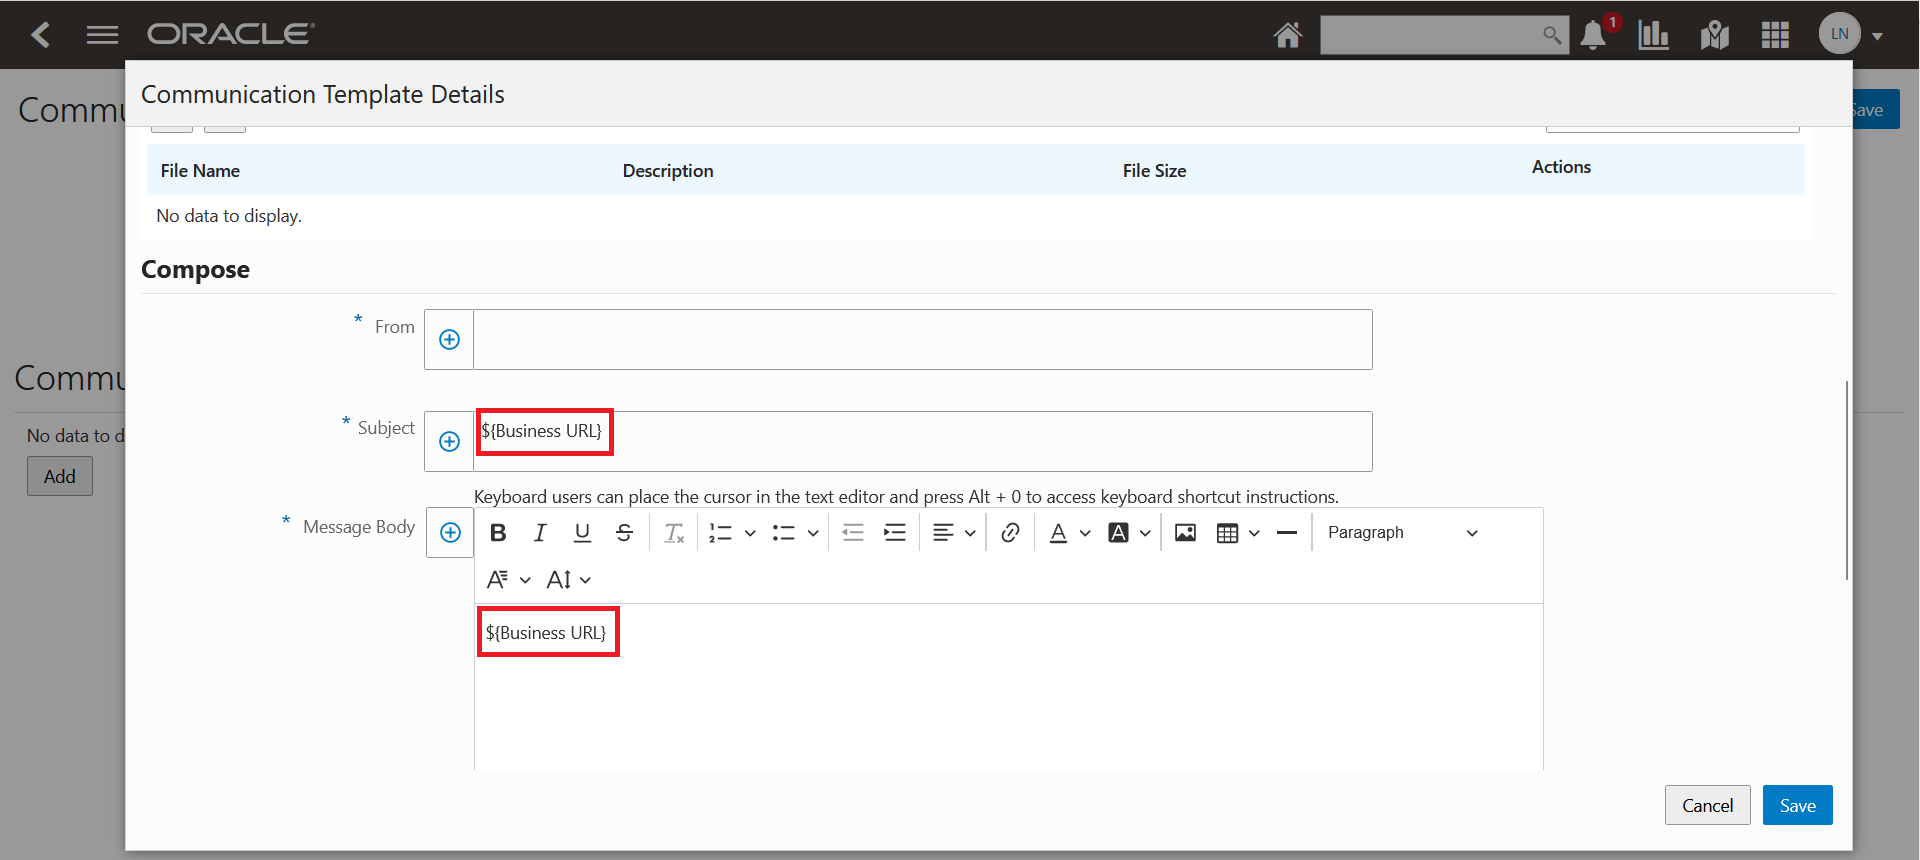Click the background color icon
This screenshot has width=1920, height=860.
pyautogui.click(x=1118, y=533)
